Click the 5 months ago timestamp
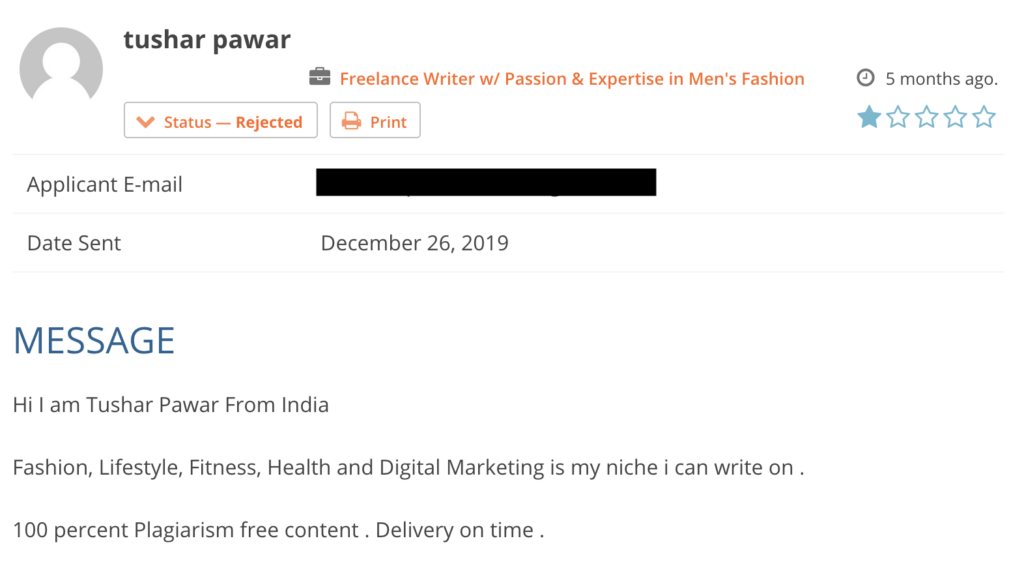Viewport: 1024px width, 562px height. coord(942,79)
